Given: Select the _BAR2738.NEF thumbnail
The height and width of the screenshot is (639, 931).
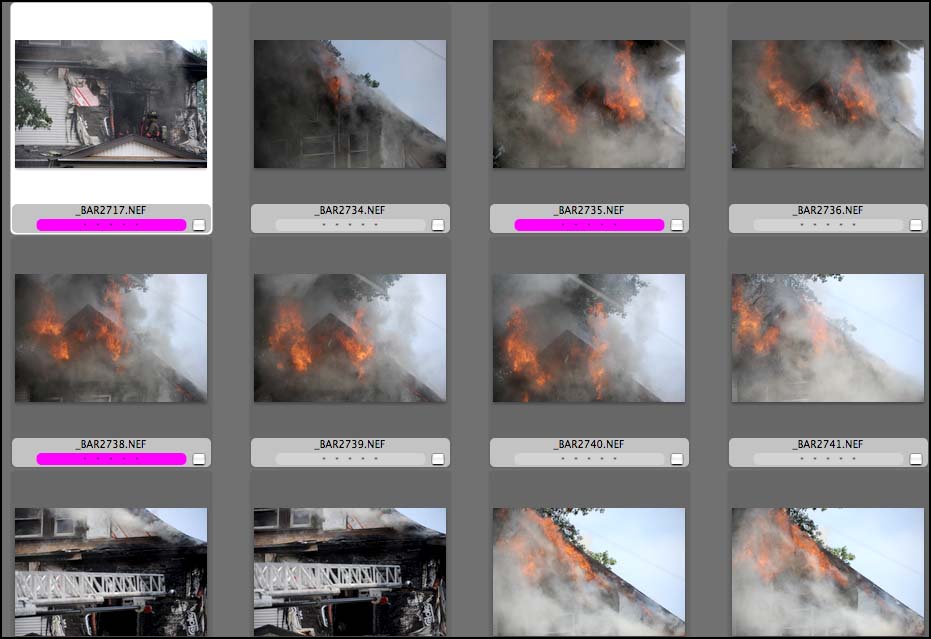Looking at the screenshot, I should (111, 338).
